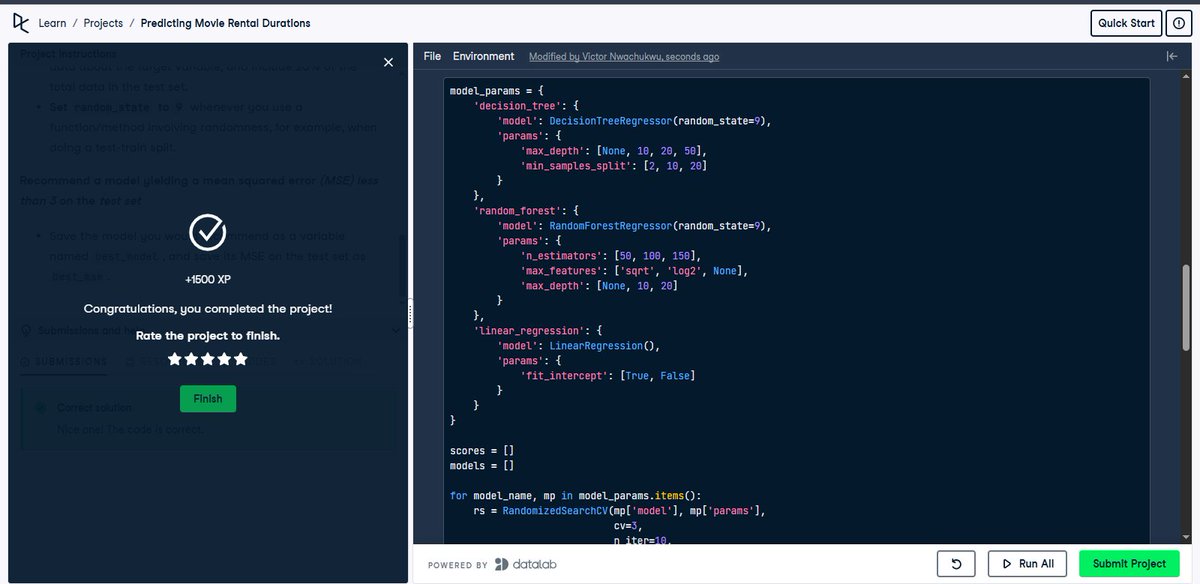Rate the project two stars
Image resolution: width=1200 pixels, height=584 pixels.
tap(191, 359)
